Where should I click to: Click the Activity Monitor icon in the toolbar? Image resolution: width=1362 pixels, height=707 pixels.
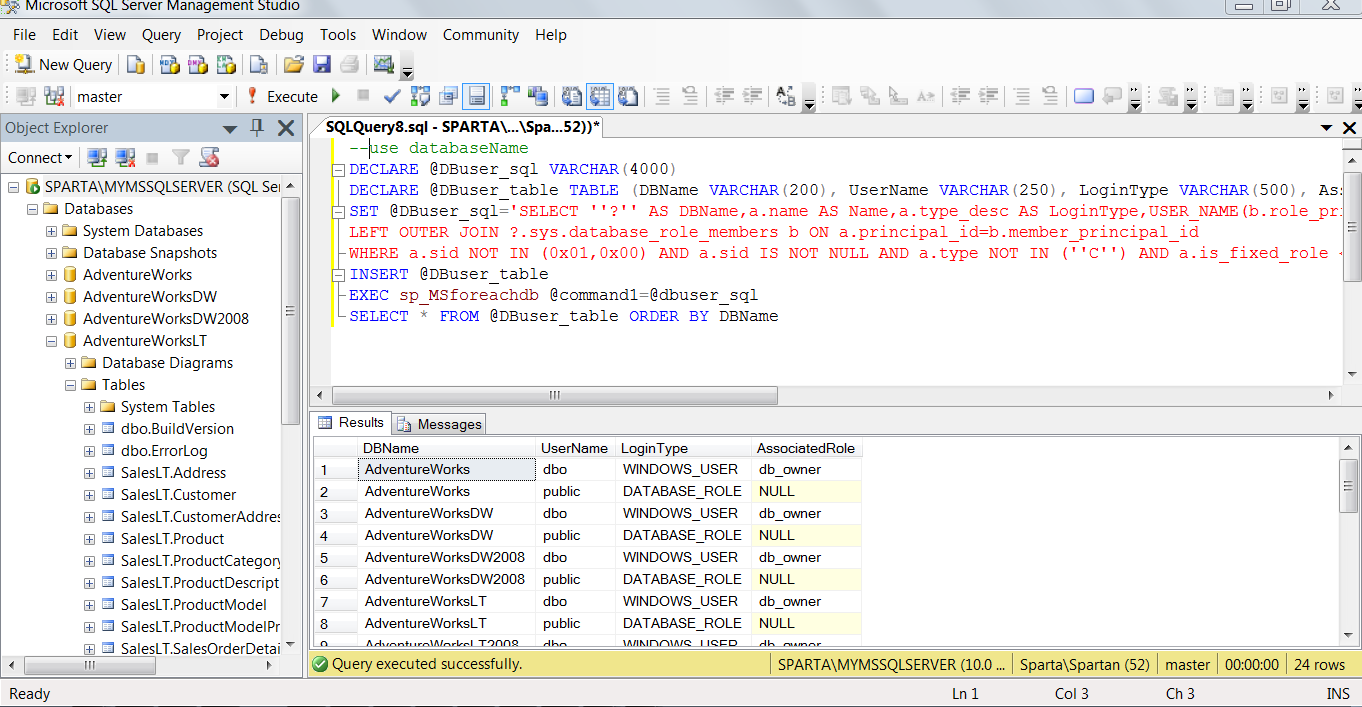[383, 65]
